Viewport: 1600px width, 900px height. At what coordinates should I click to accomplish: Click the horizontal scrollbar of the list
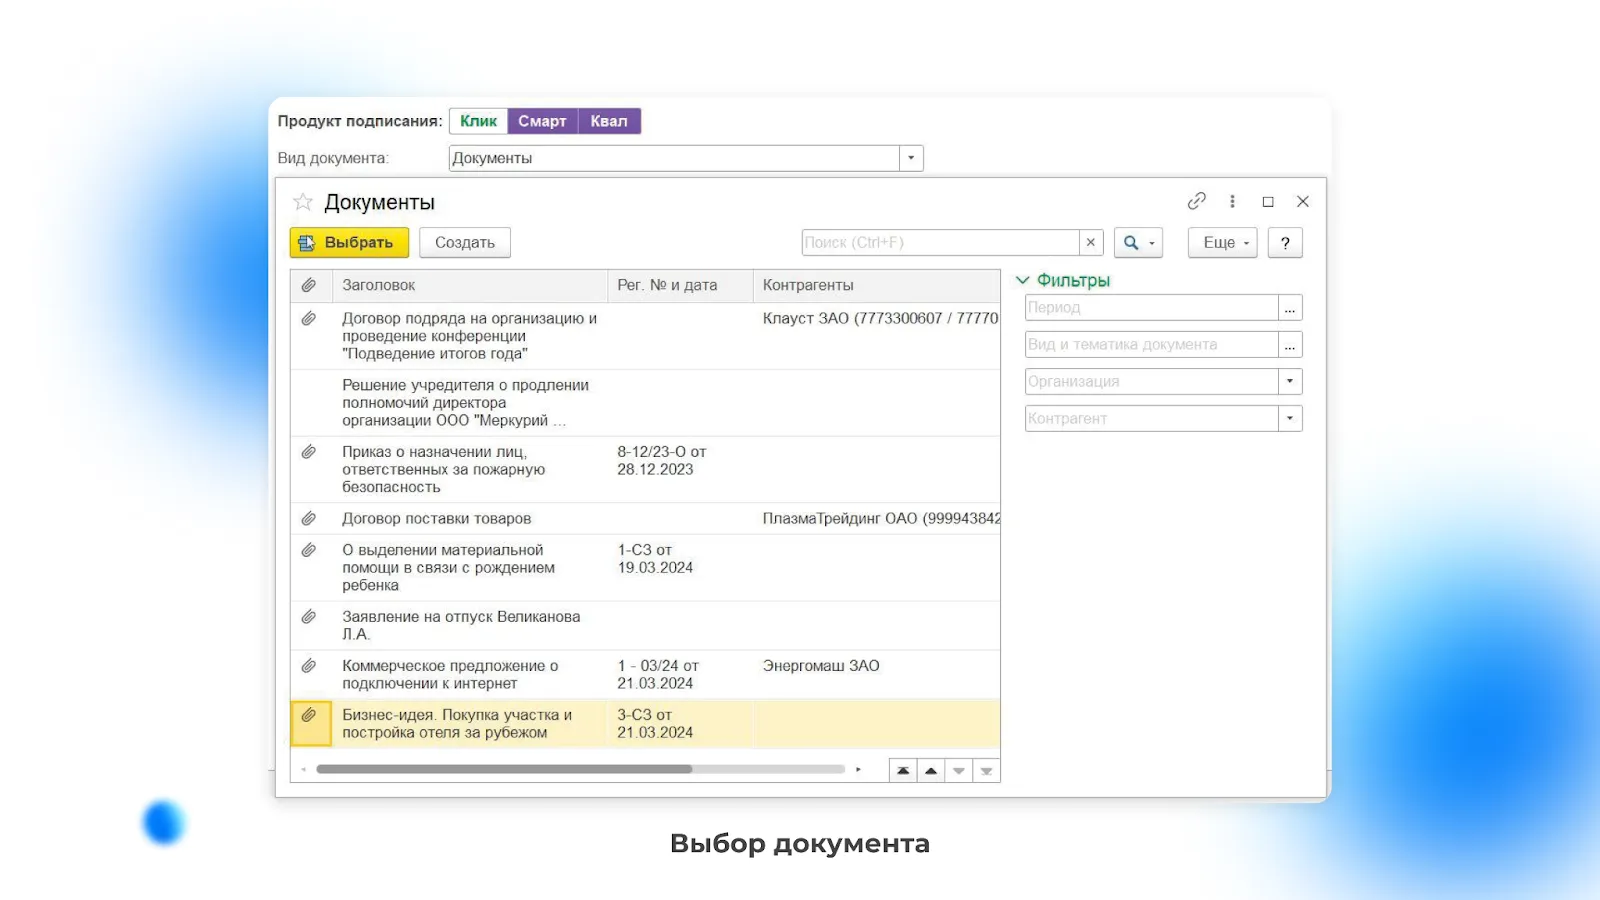504,769
